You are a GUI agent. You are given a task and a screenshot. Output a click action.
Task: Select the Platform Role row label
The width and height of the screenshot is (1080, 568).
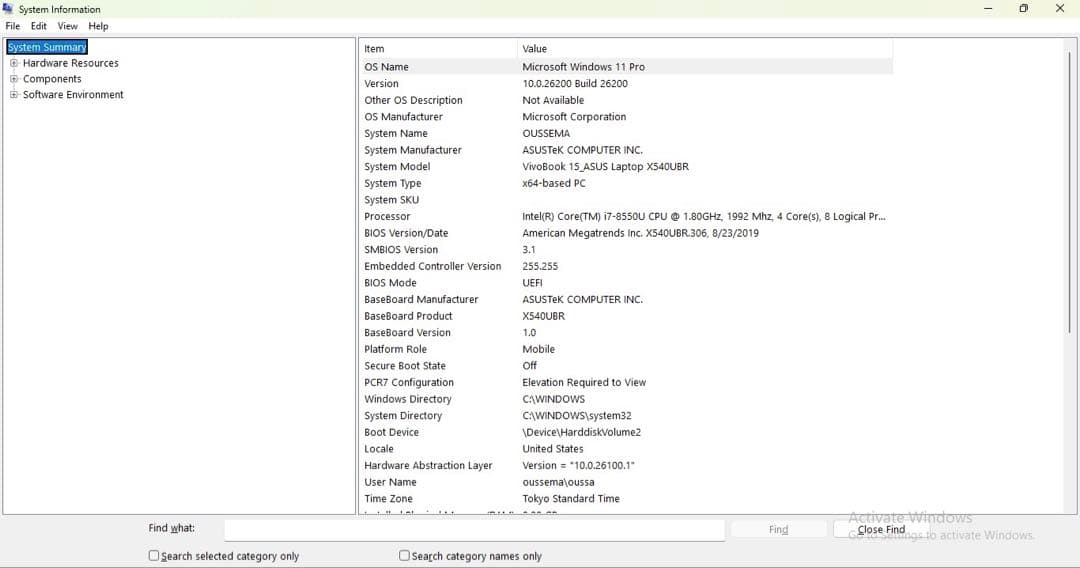click(395, 349)
